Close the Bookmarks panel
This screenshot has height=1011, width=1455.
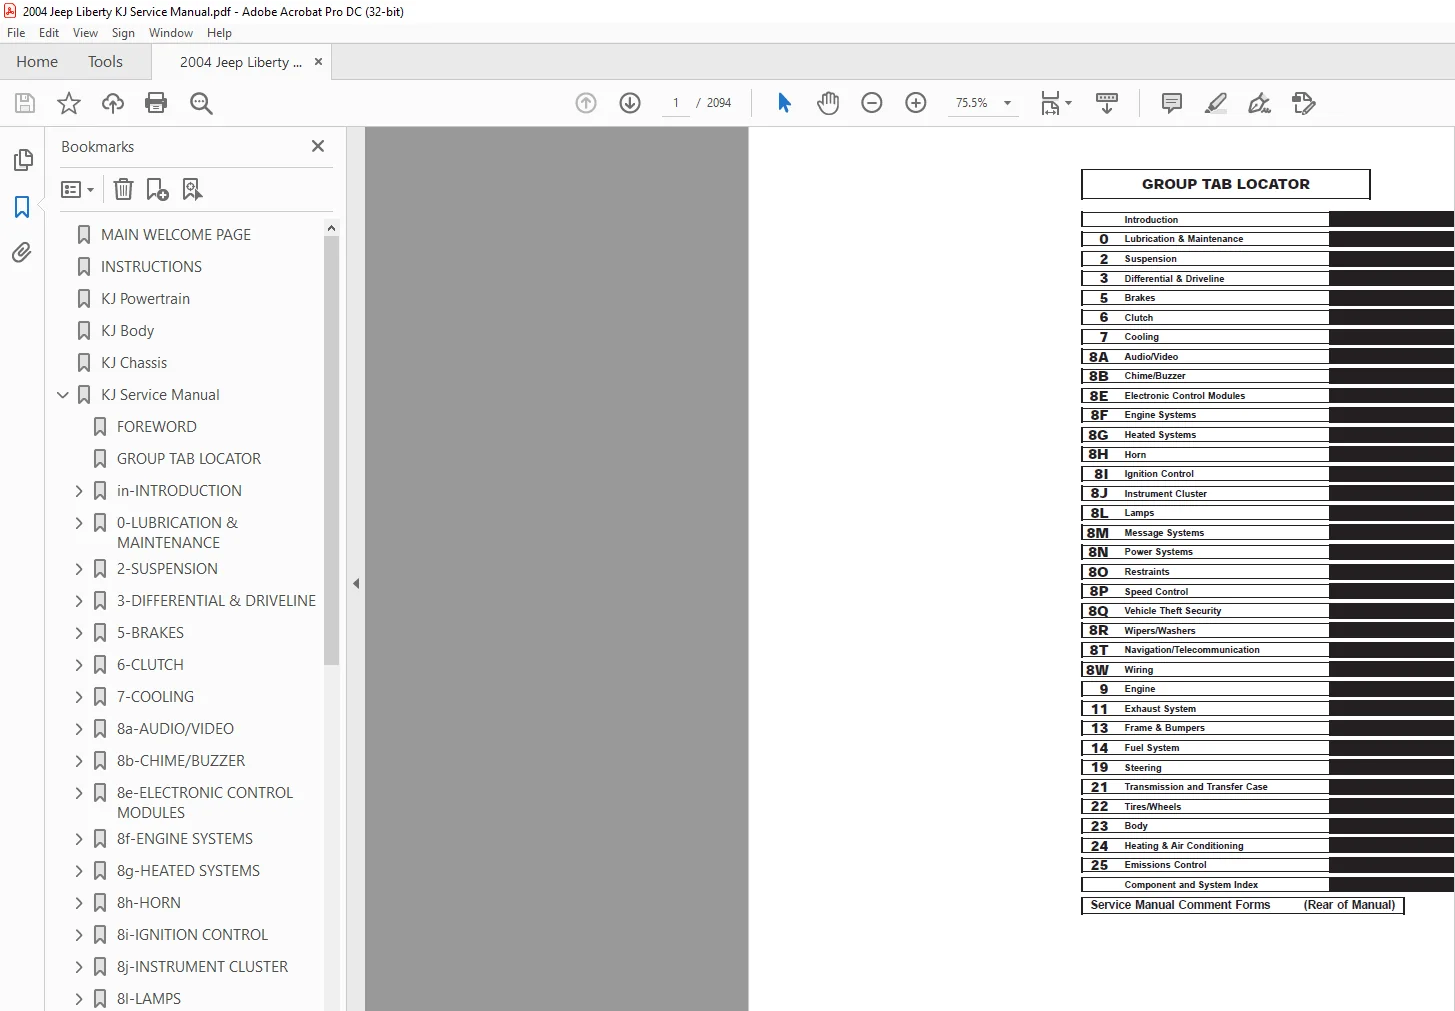tap(318, 146)
